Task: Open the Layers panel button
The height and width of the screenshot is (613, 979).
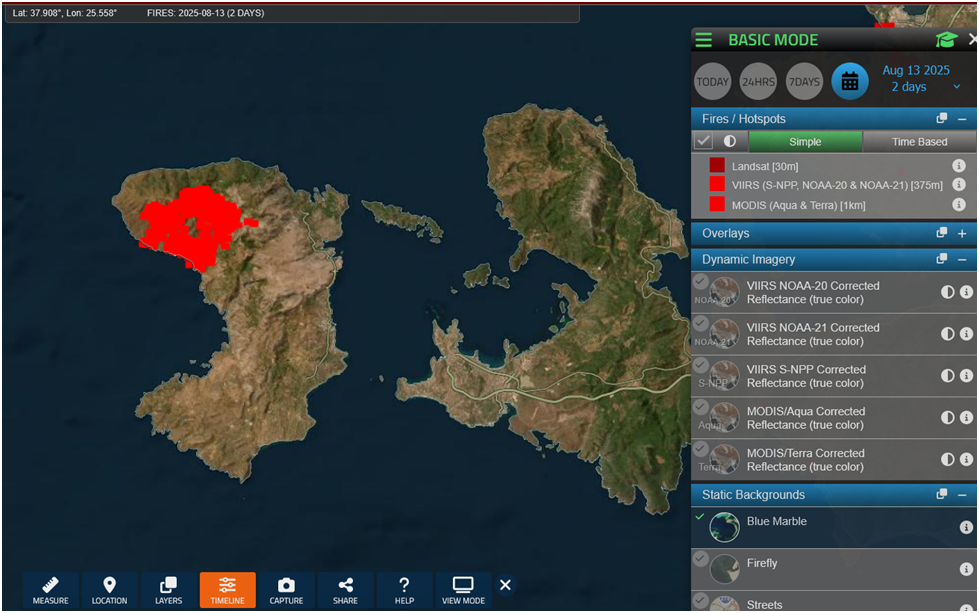Action: (168, 590)
